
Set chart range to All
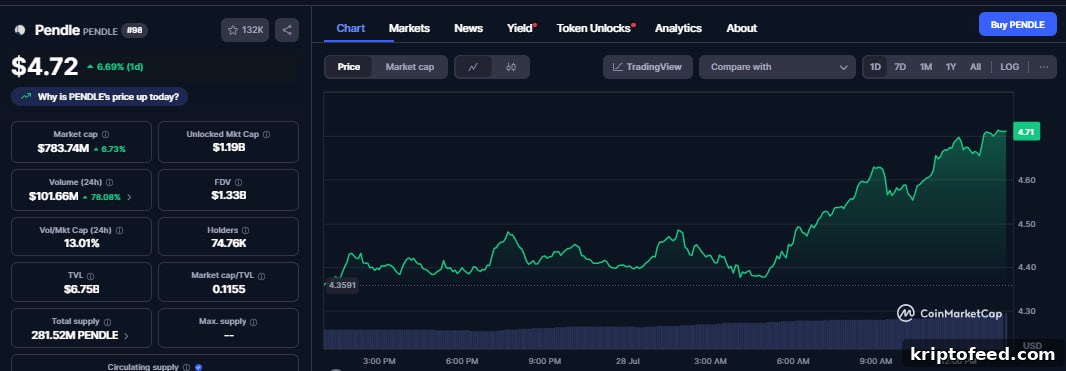[976, 67]
